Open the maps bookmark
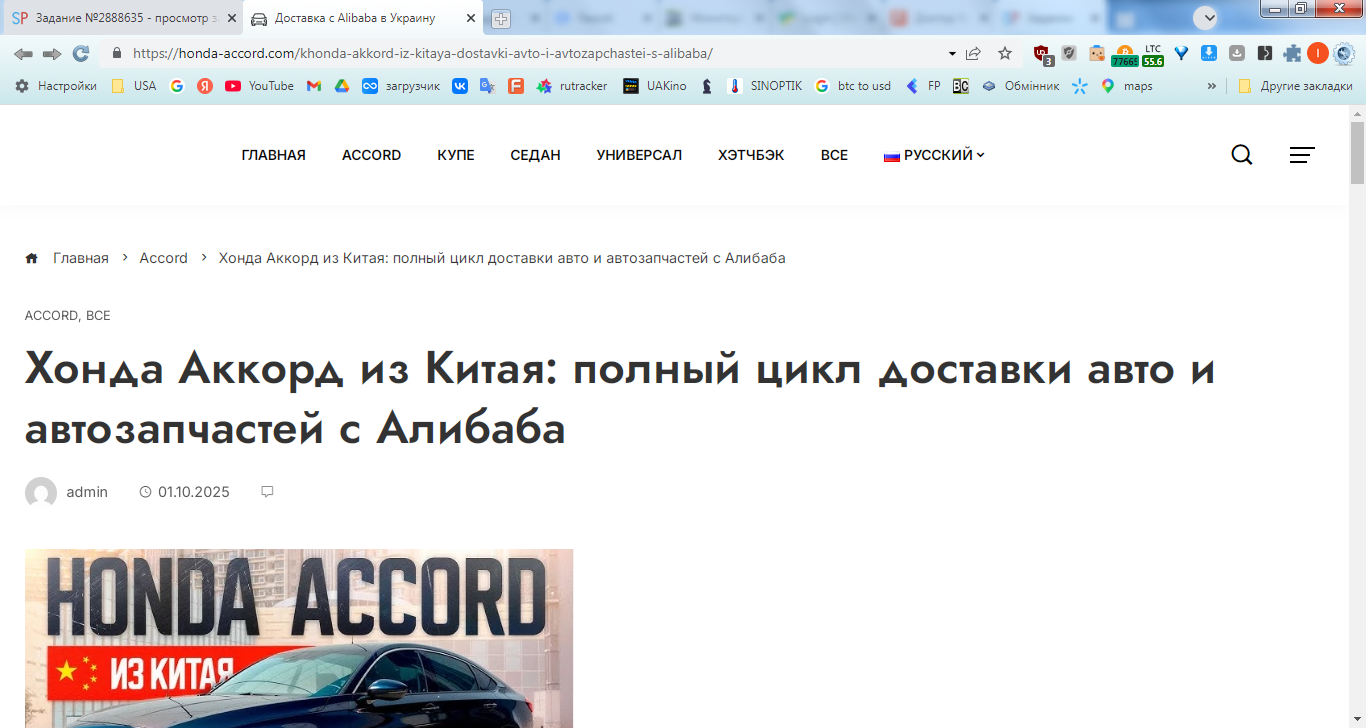1366x728 pixels. pos(1126,86)
